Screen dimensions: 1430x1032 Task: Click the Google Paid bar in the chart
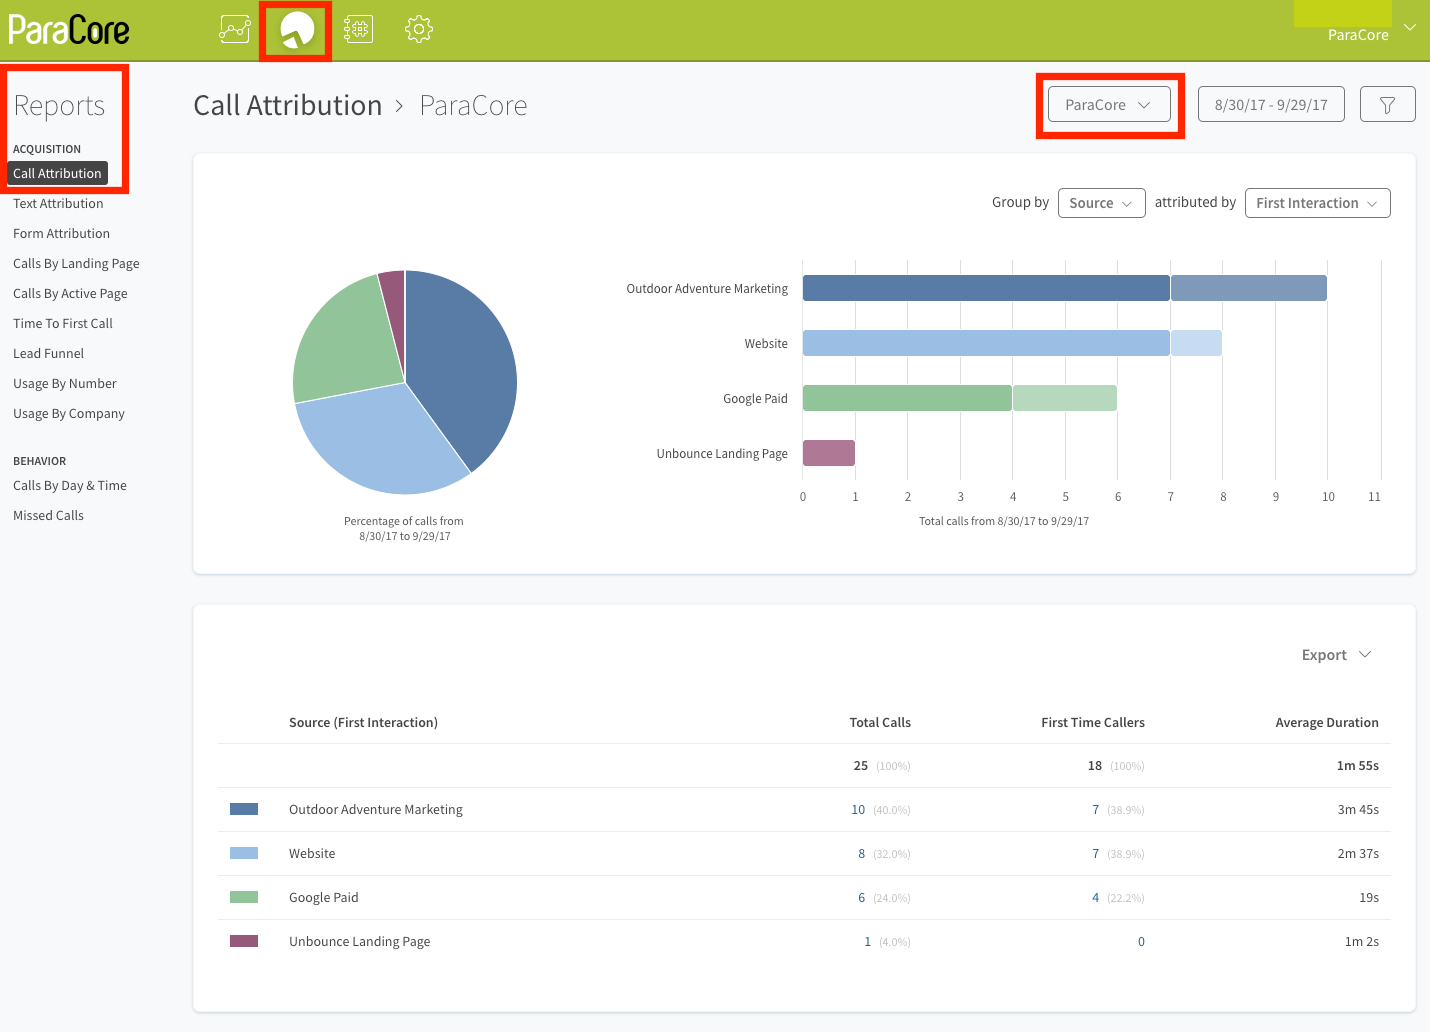pyautogui.click(x=907, y=398)
